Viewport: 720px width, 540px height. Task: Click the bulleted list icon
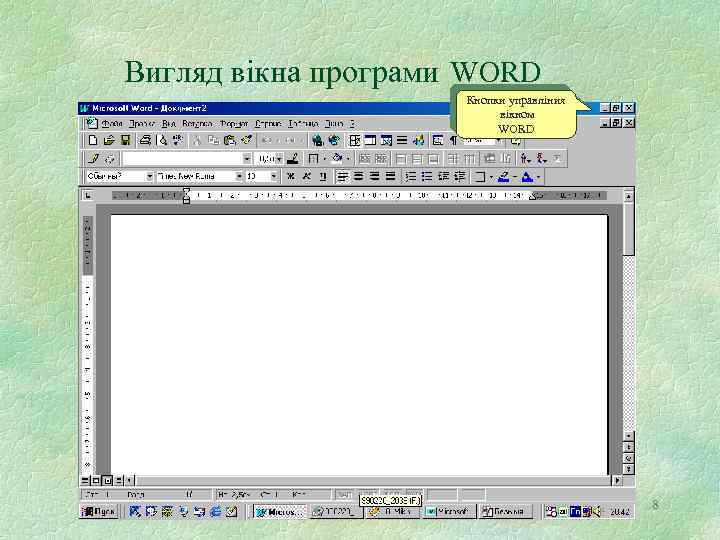pos(427,176)
